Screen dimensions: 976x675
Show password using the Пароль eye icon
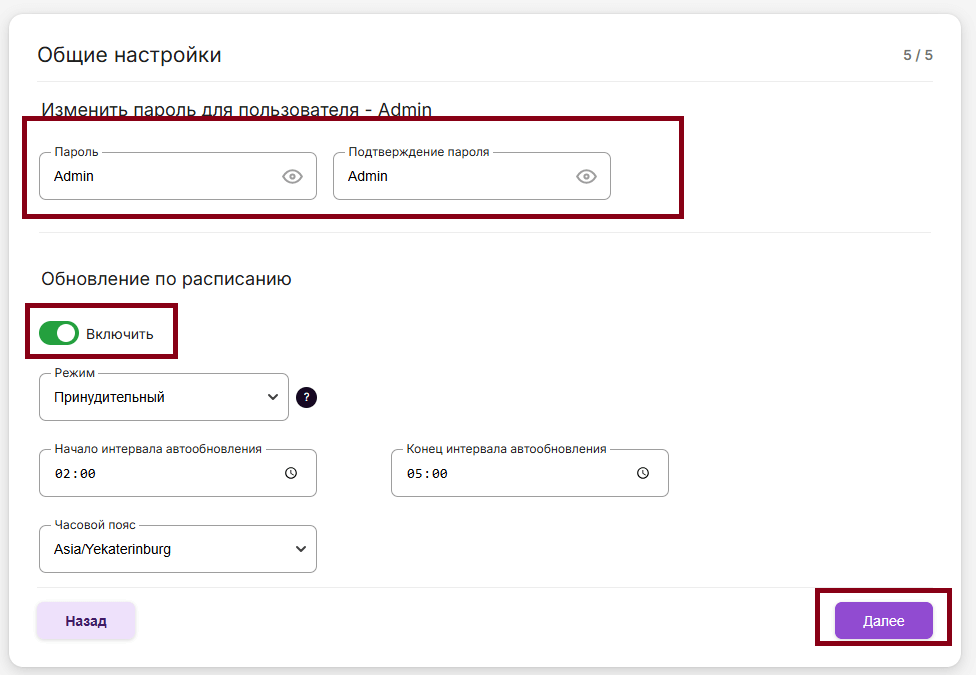[292, 177]
